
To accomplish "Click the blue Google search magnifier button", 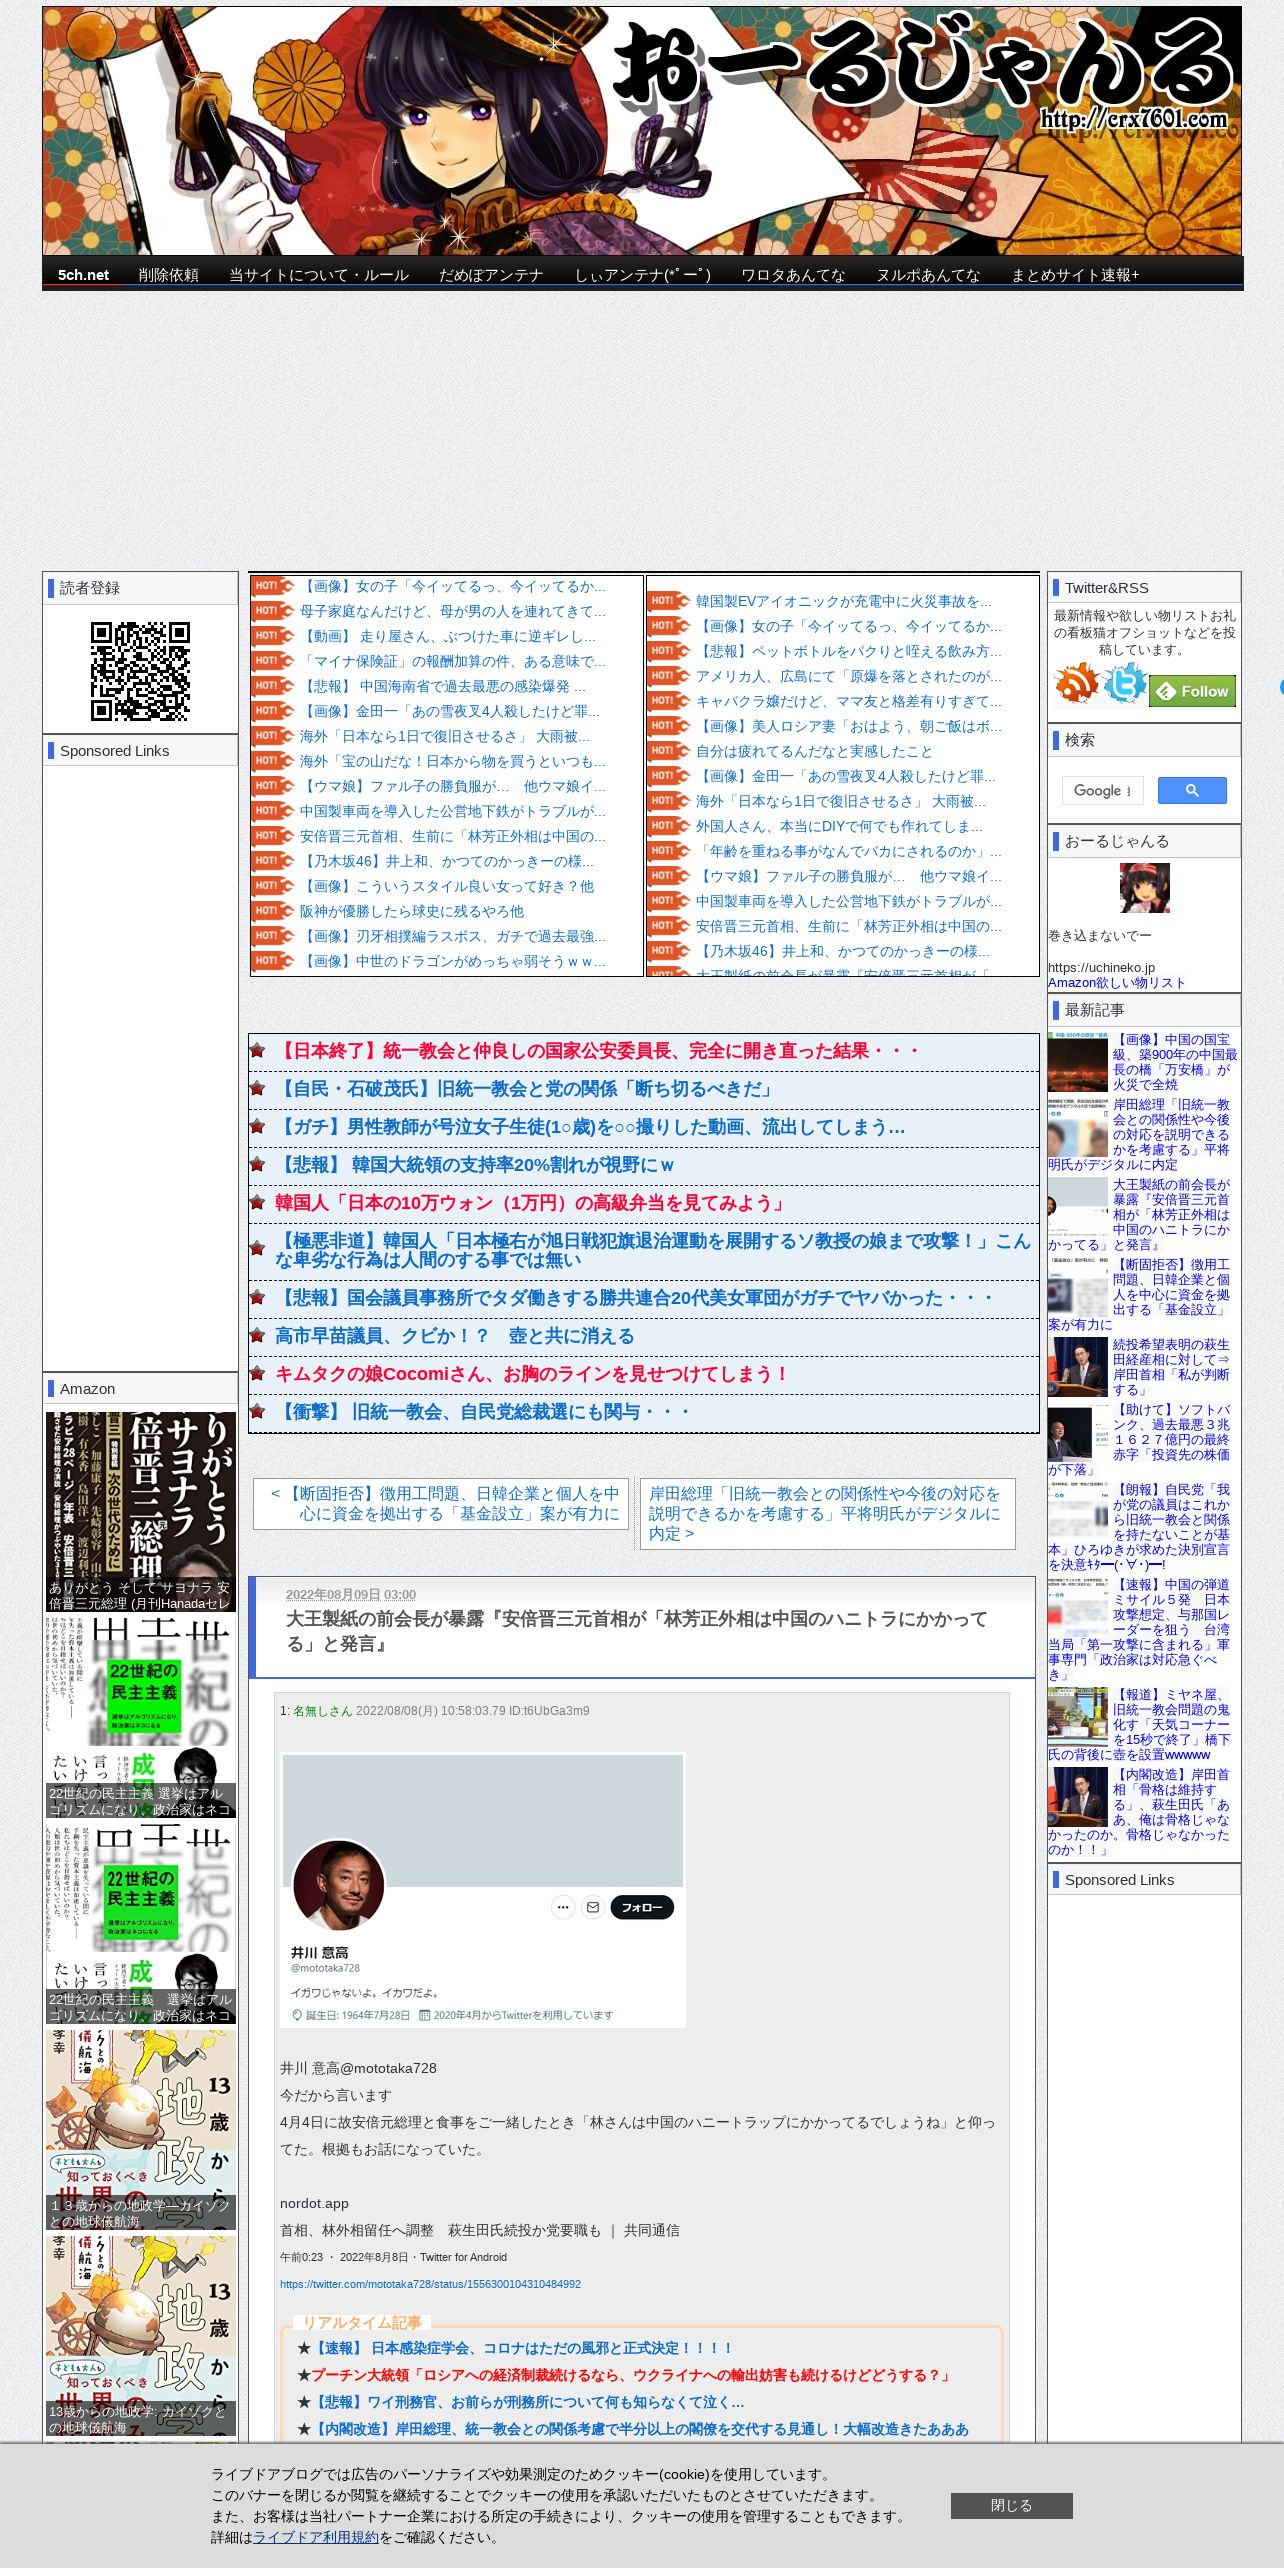I will click(1192, 790).
